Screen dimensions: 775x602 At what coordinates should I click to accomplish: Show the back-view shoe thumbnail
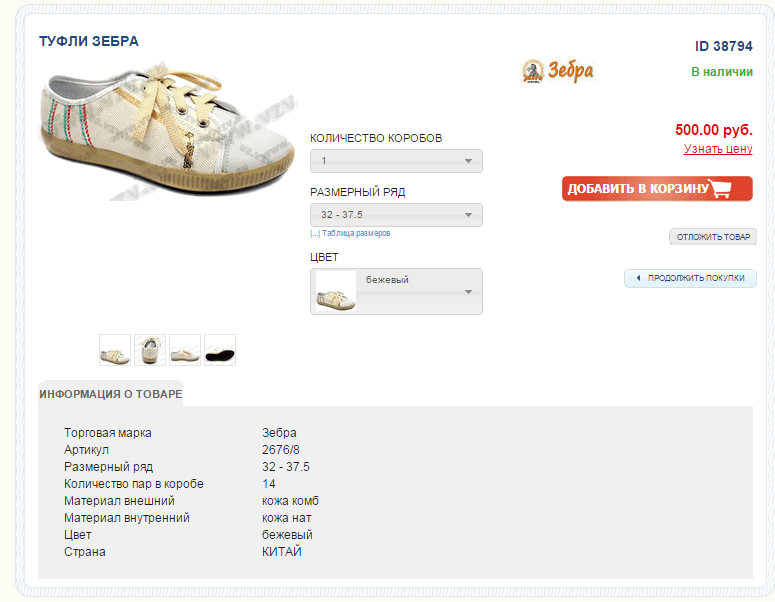(x=150, y=350)
